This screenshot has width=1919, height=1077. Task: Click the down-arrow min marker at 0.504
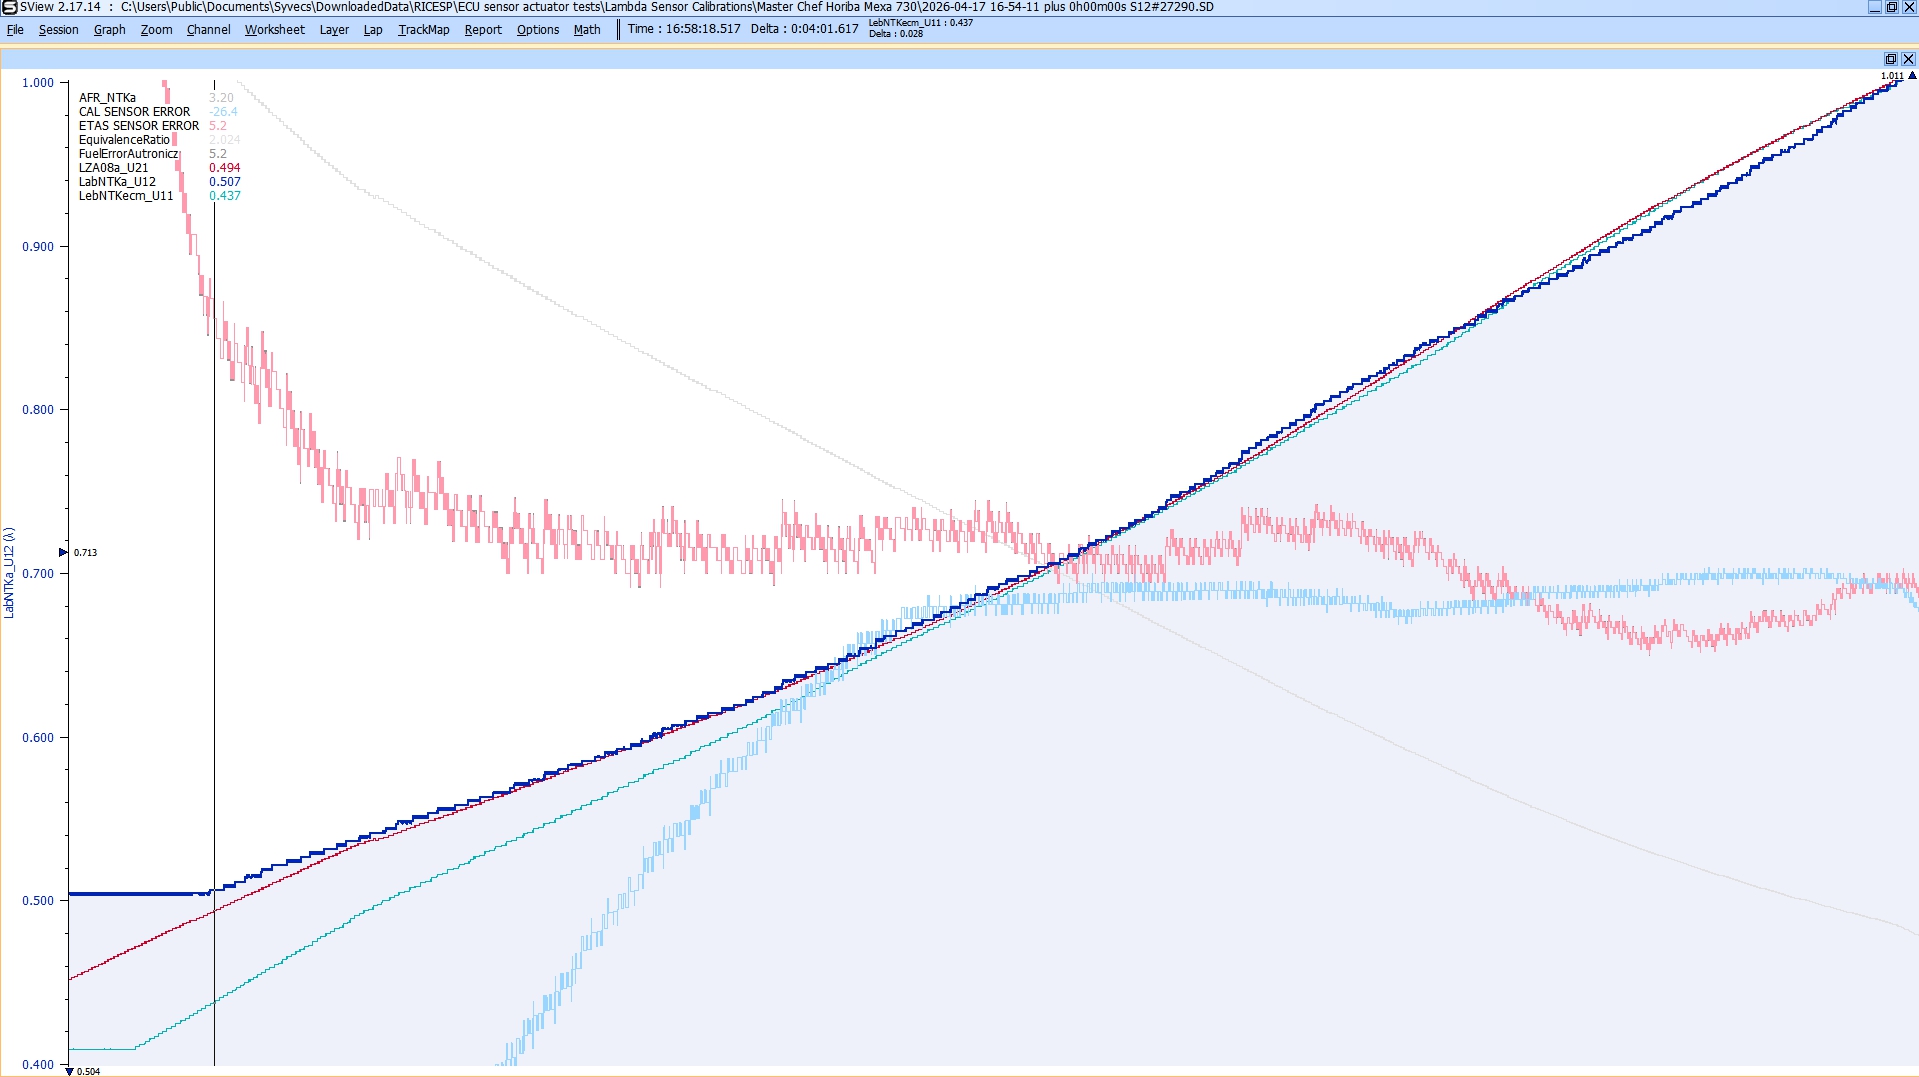69,1071
